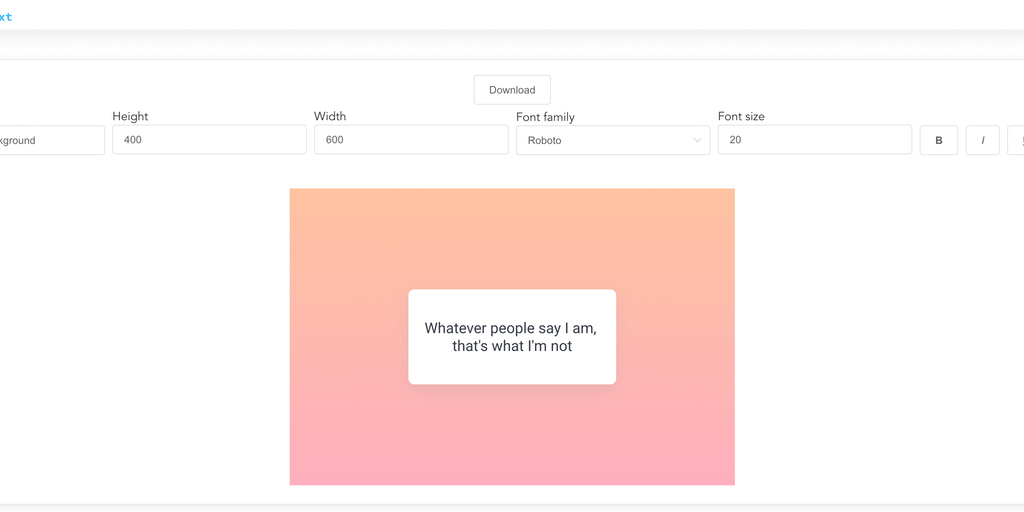Select the Roboto font family combo box
This screenshot has height=512, width=1024.
click(x=605, y=140)
